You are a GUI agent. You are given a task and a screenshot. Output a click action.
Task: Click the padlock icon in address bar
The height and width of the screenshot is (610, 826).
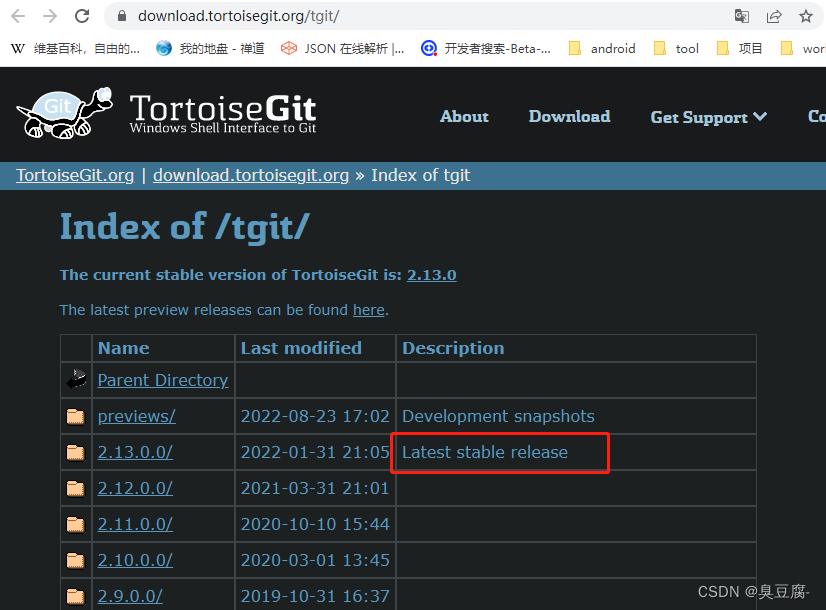pyautogui.click(x=122, y=16)
